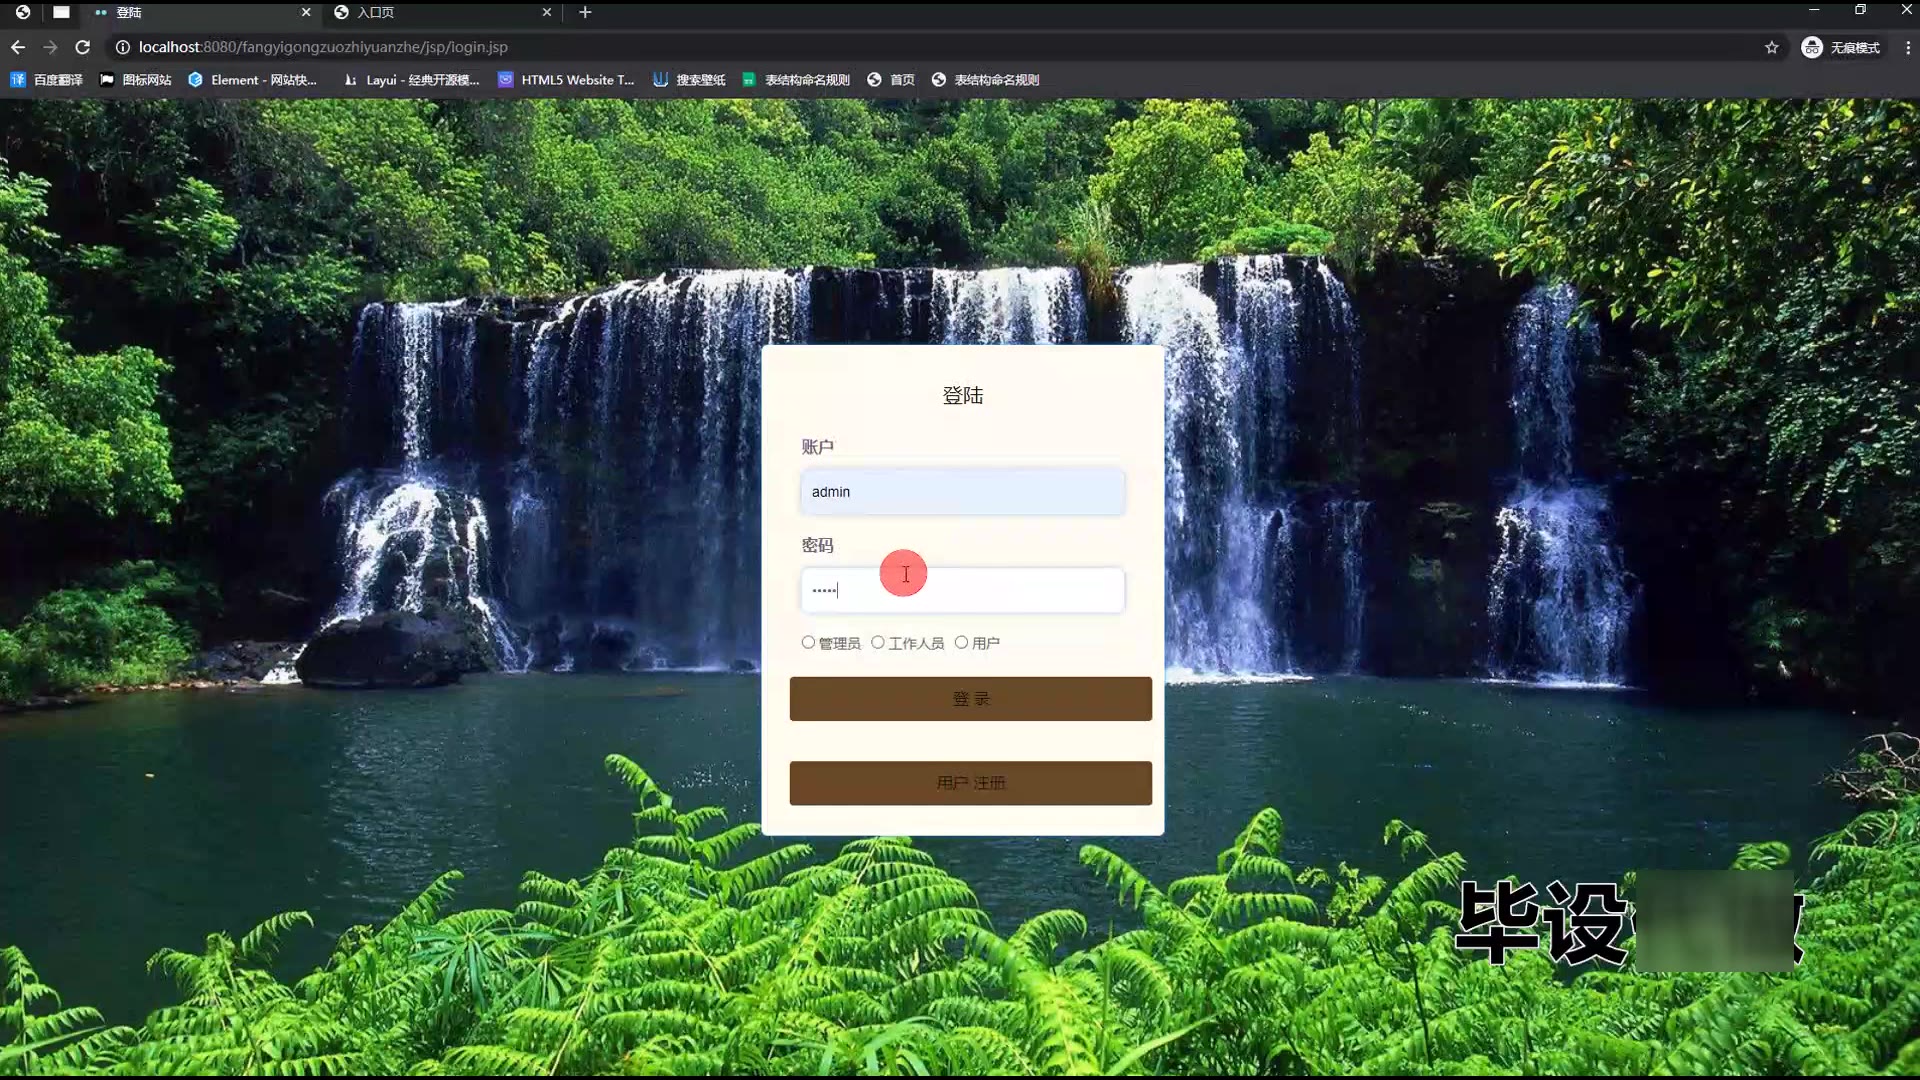Viewport: 1920px width, 1080px height.
Task: Open the Chrome three-dot menu
Action: tap(1907, 47)
